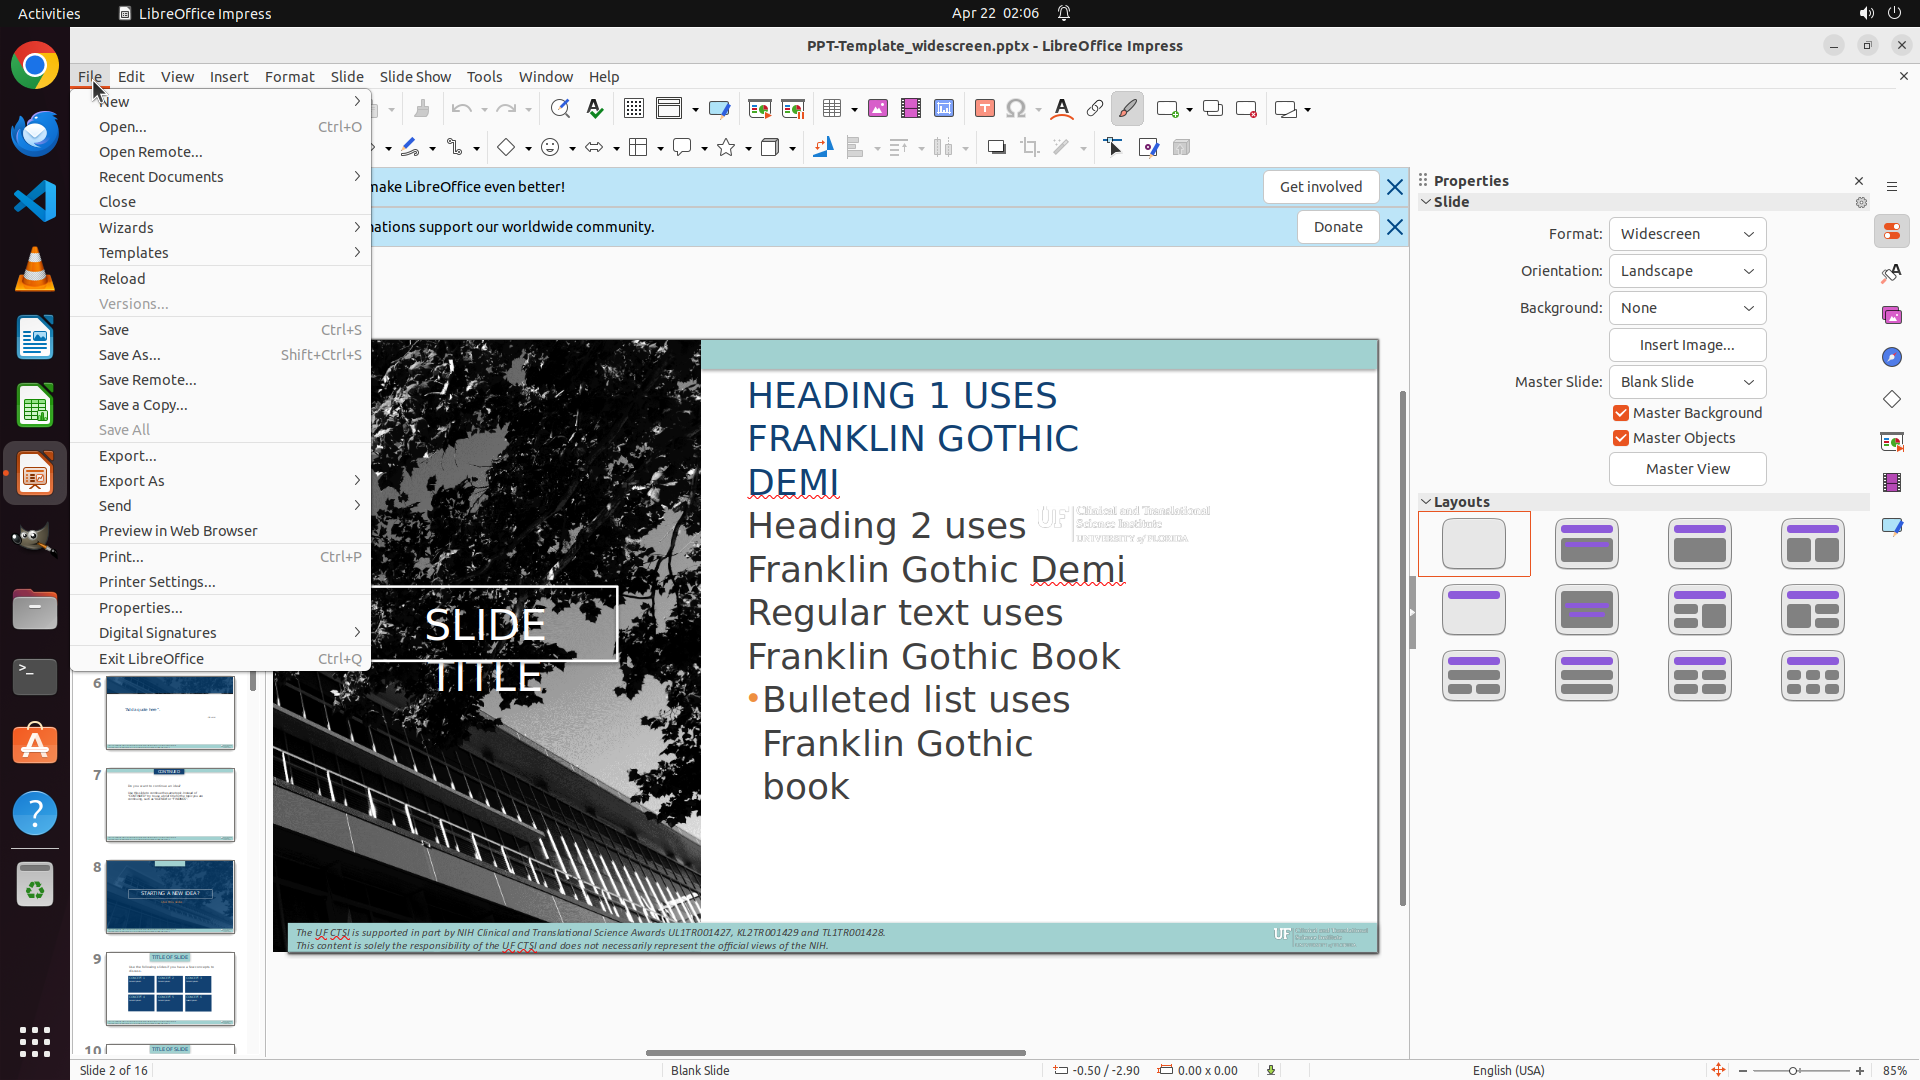
Task: Expand the Master Slide dropdown
Action: point(1687,382)
